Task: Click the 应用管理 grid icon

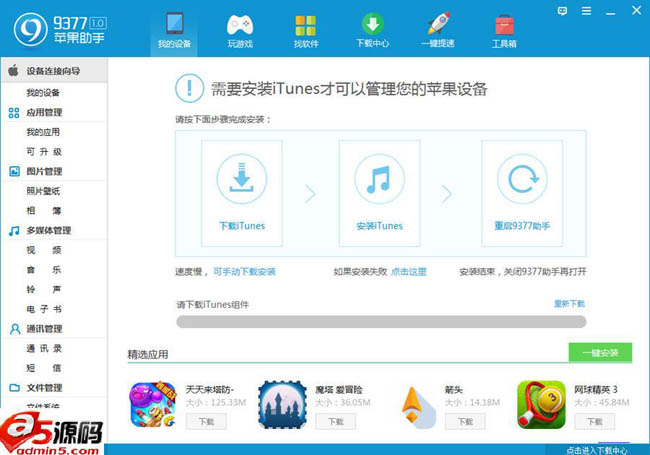Action: click(14, 112)
